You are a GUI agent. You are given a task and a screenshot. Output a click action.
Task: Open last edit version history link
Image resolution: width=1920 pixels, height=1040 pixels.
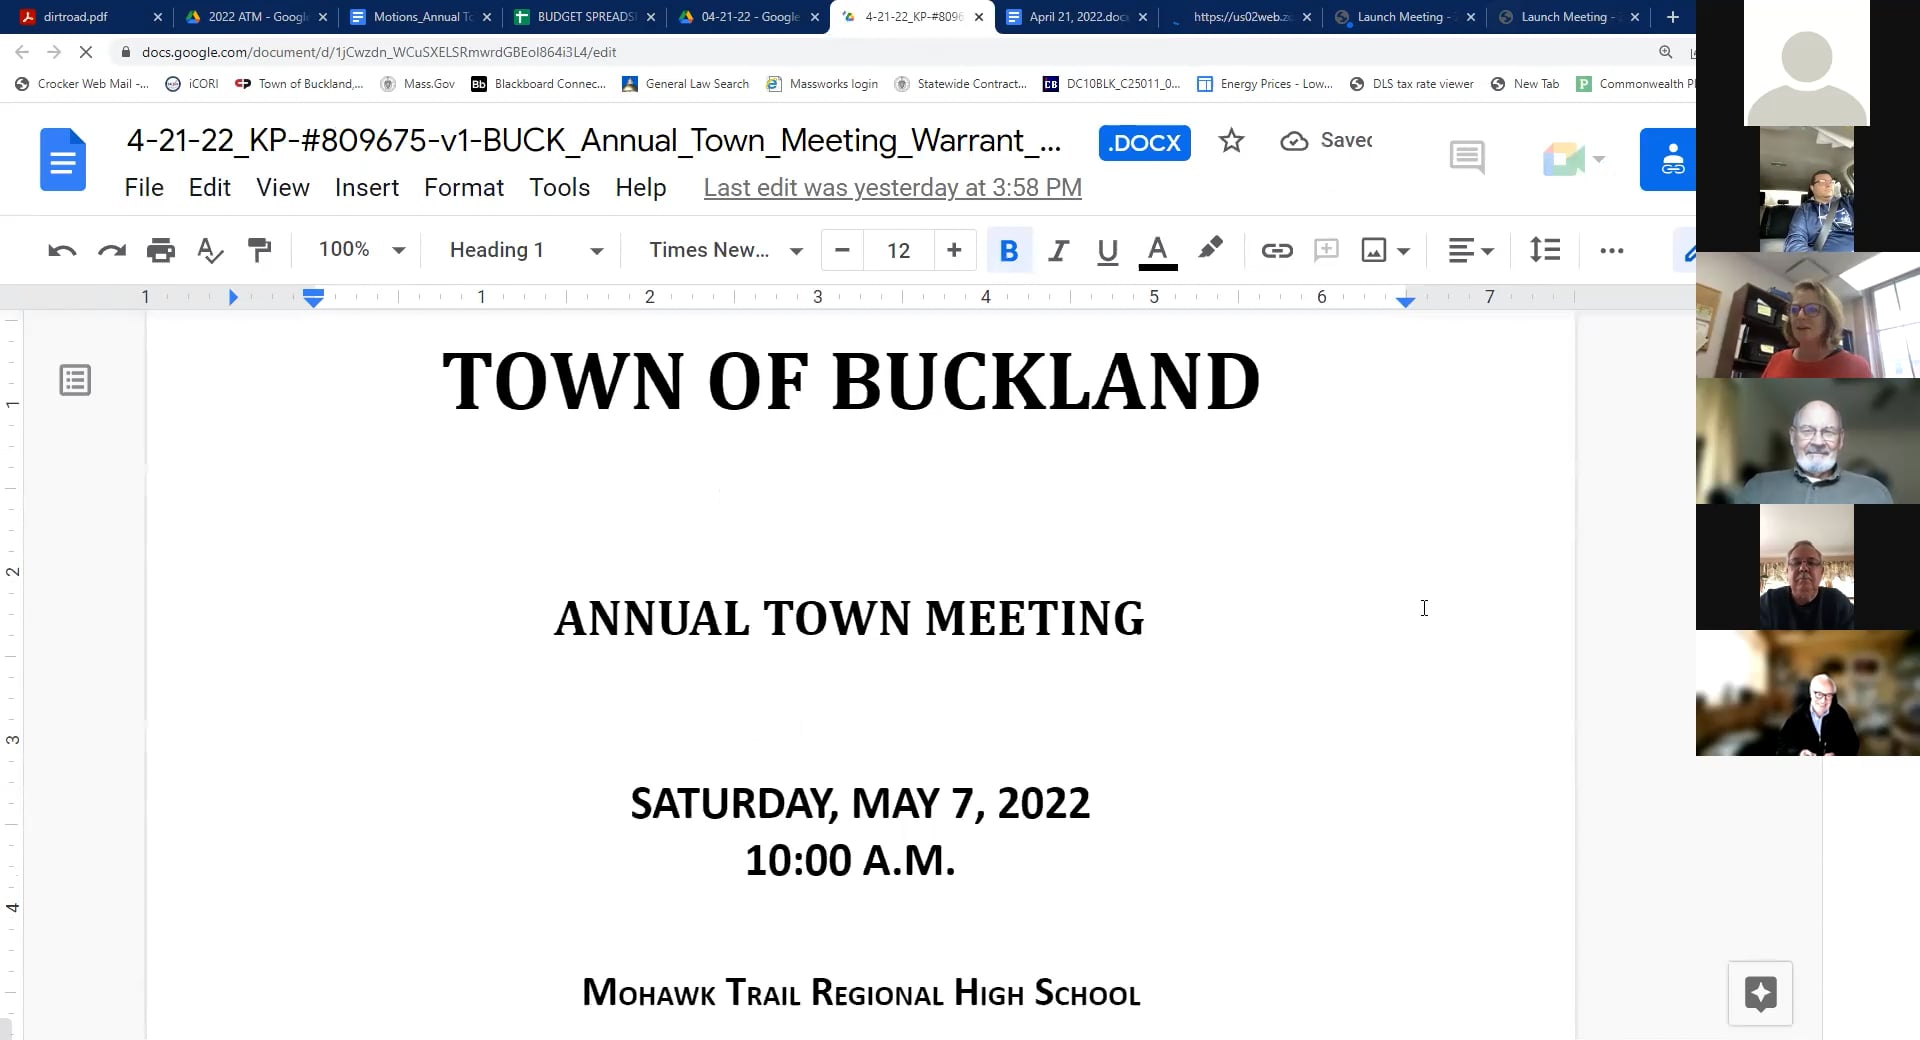tap(892, 188)
